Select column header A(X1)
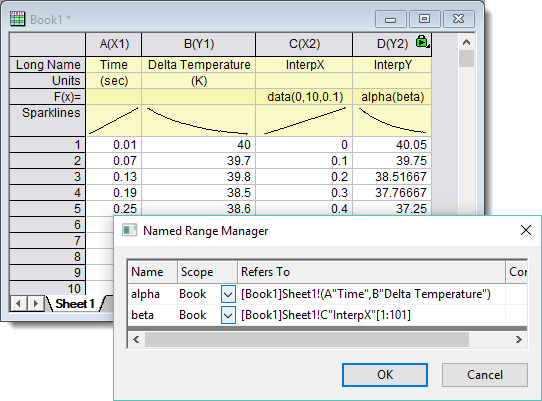 (x=114, y=44)
